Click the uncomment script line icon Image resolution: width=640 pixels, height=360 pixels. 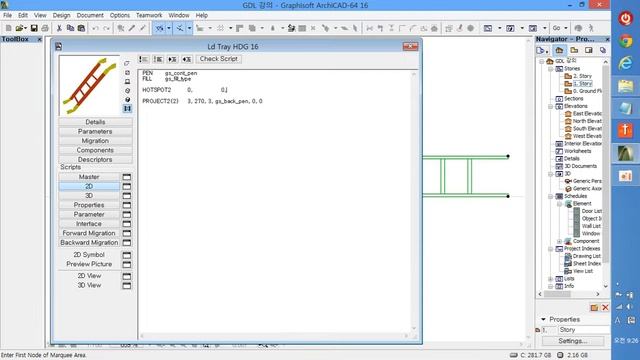(x=158, y=59)
